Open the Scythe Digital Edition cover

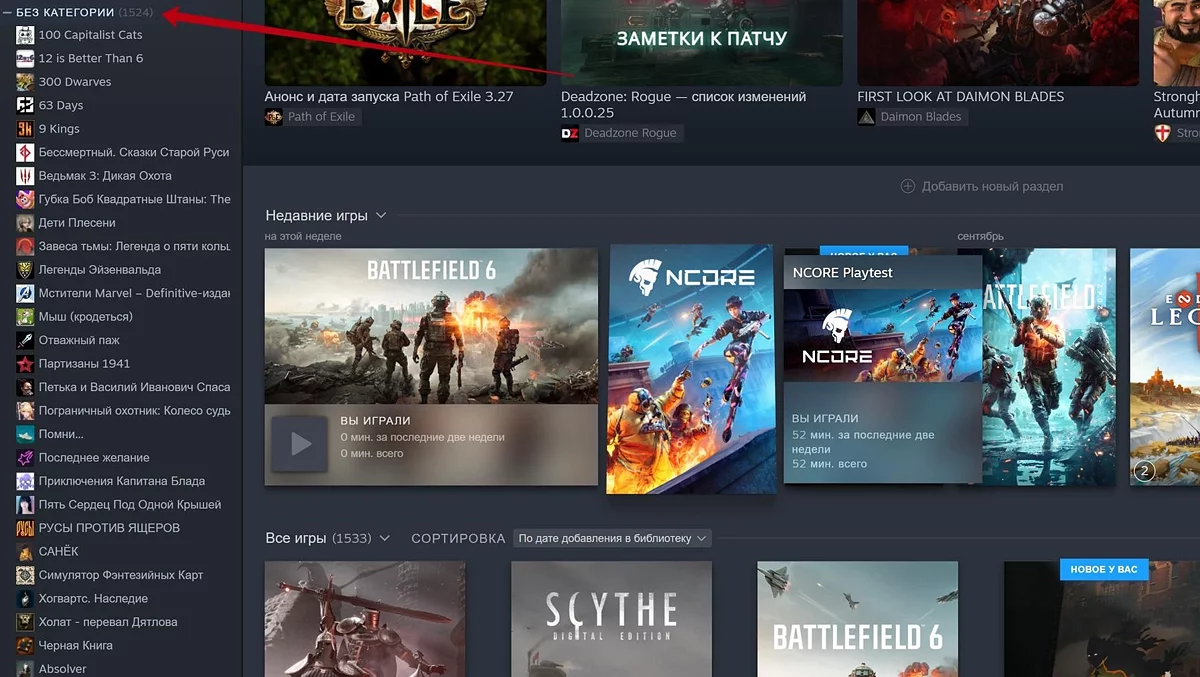611,618
